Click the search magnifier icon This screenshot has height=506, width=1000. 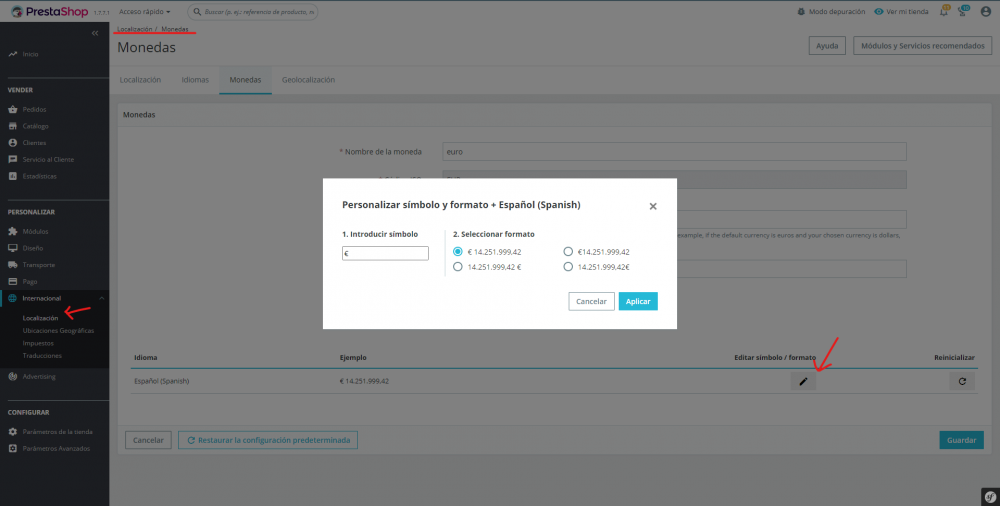[197, 12]
